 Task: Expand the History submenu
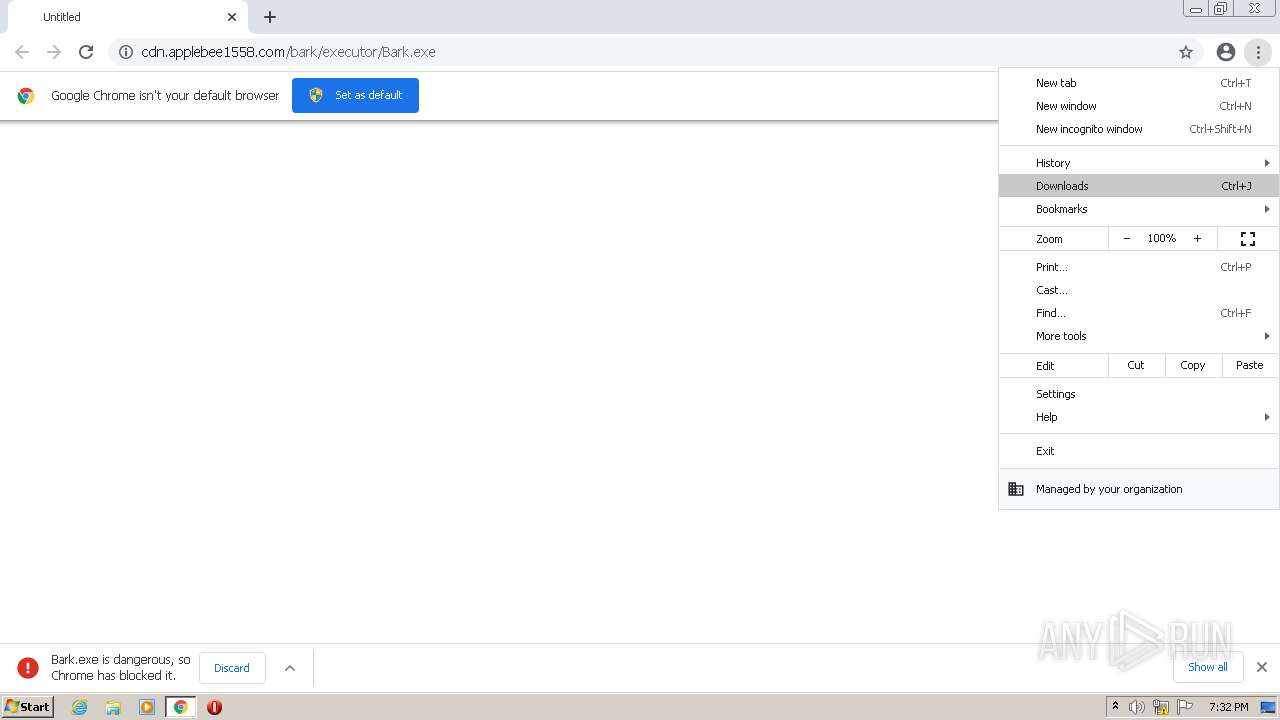[x=1139, y=163]
